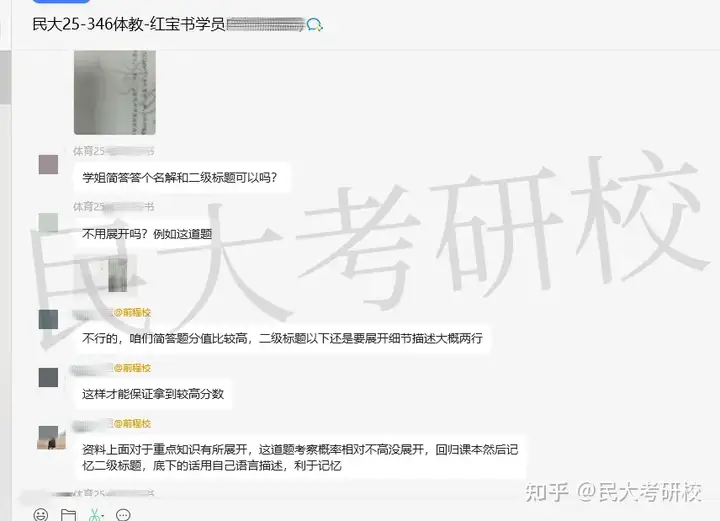720x521 pixels.
Task: Click avatar beside 资料上面 message
Action: click(51, 437)
